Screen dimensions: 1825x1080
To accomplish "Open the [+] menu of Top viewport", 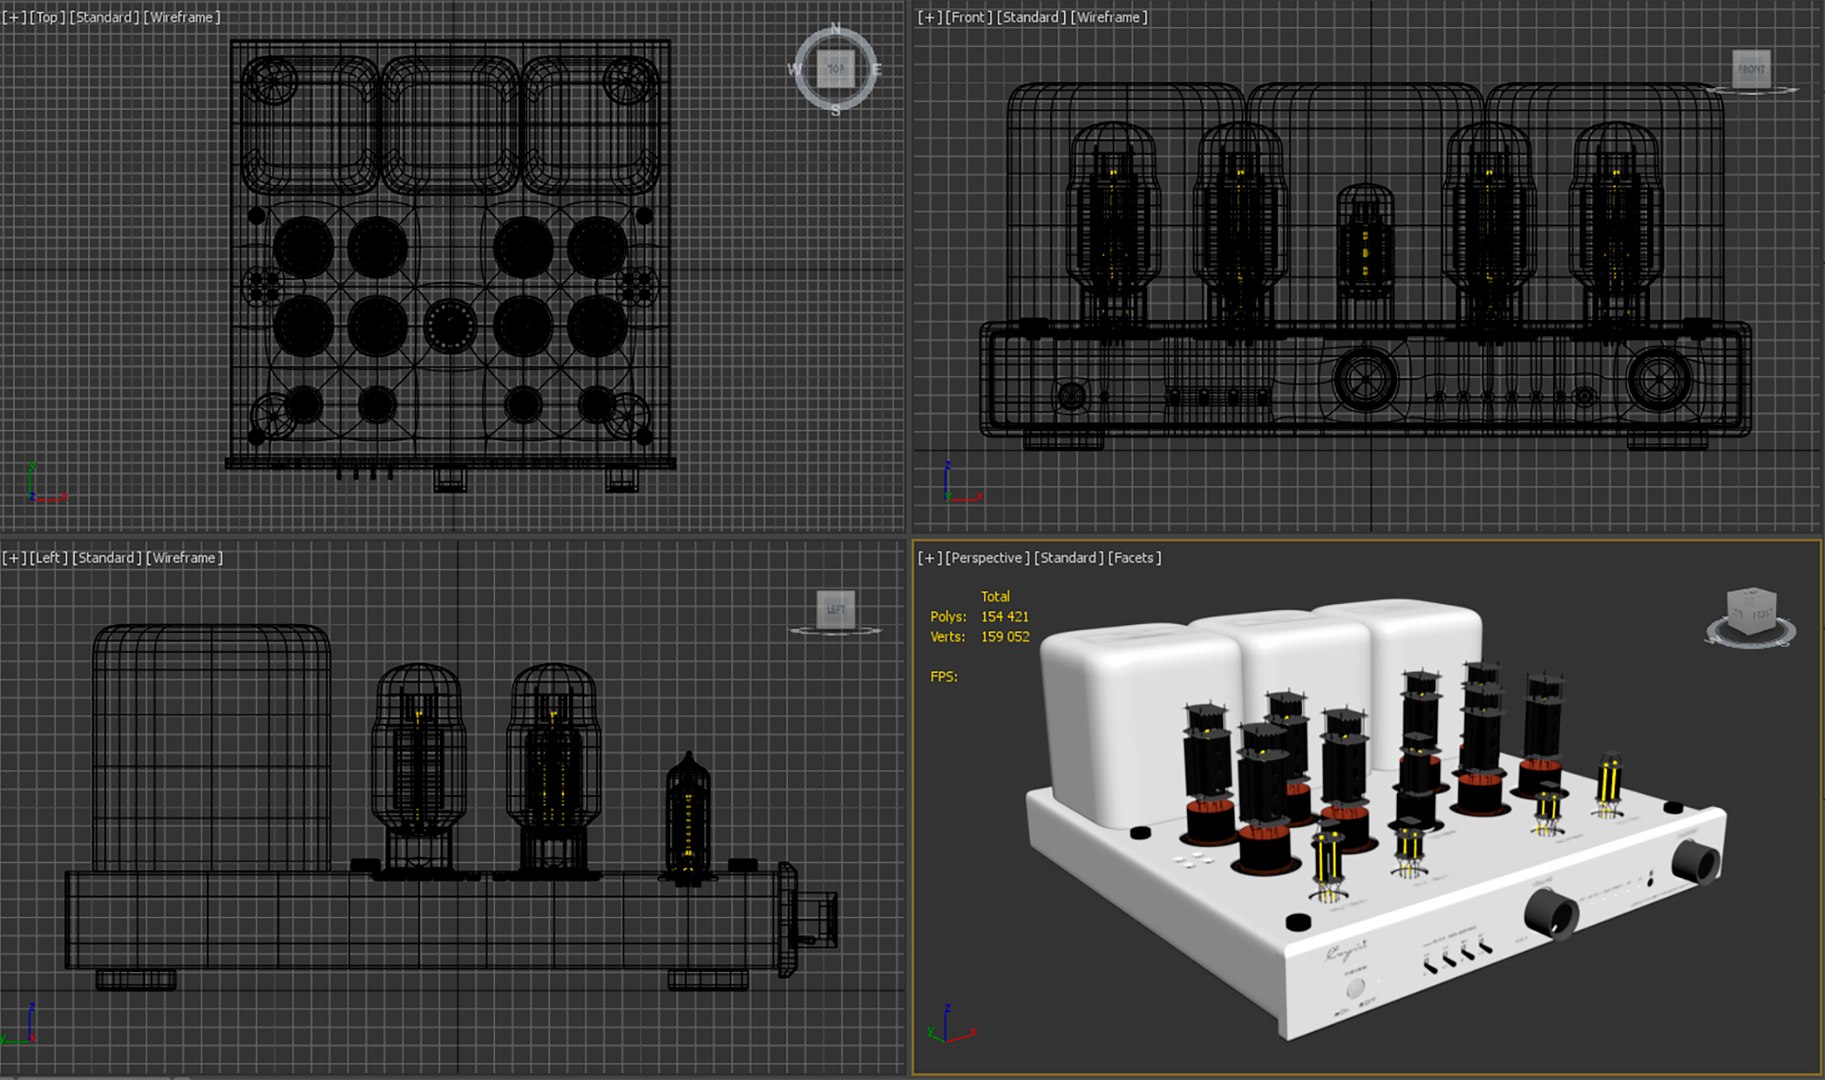I will click(14, 17).
